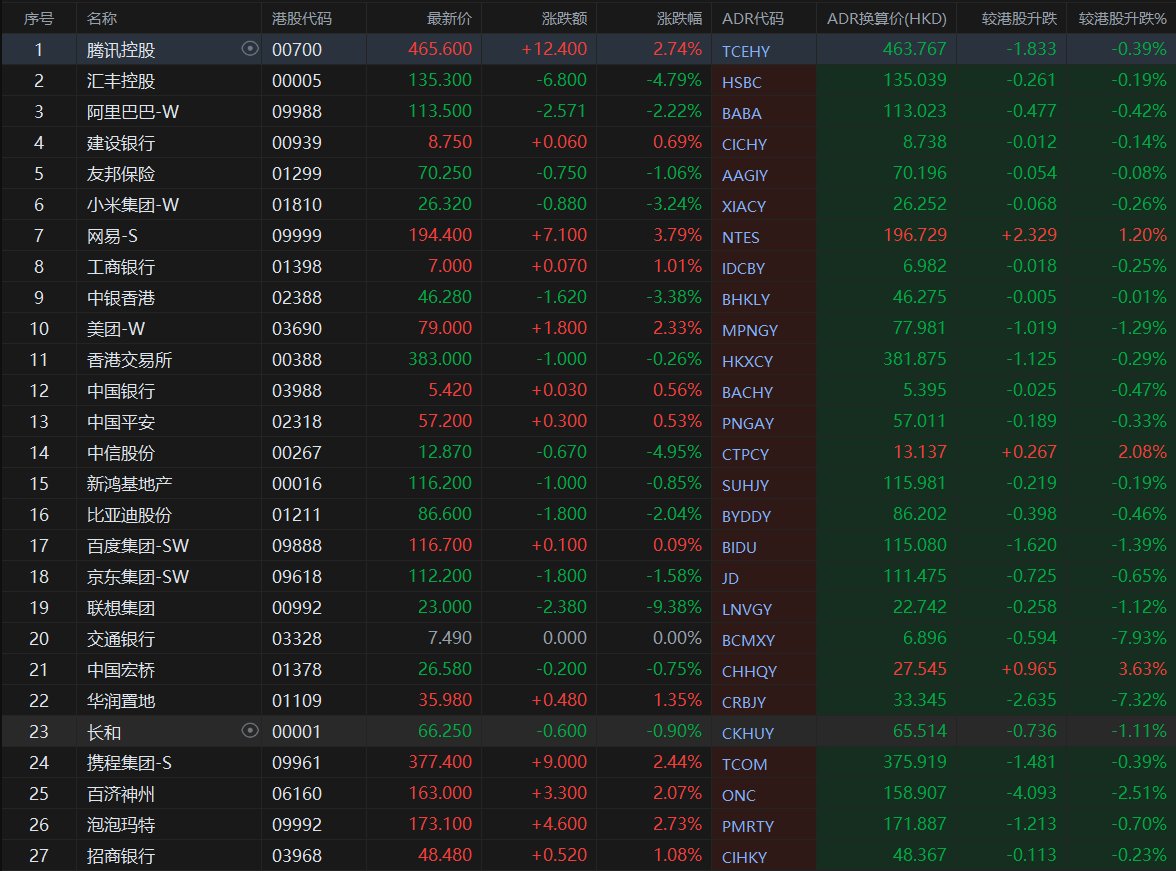Select 新鸿基地产 stock name

click(x=129, y=484)
